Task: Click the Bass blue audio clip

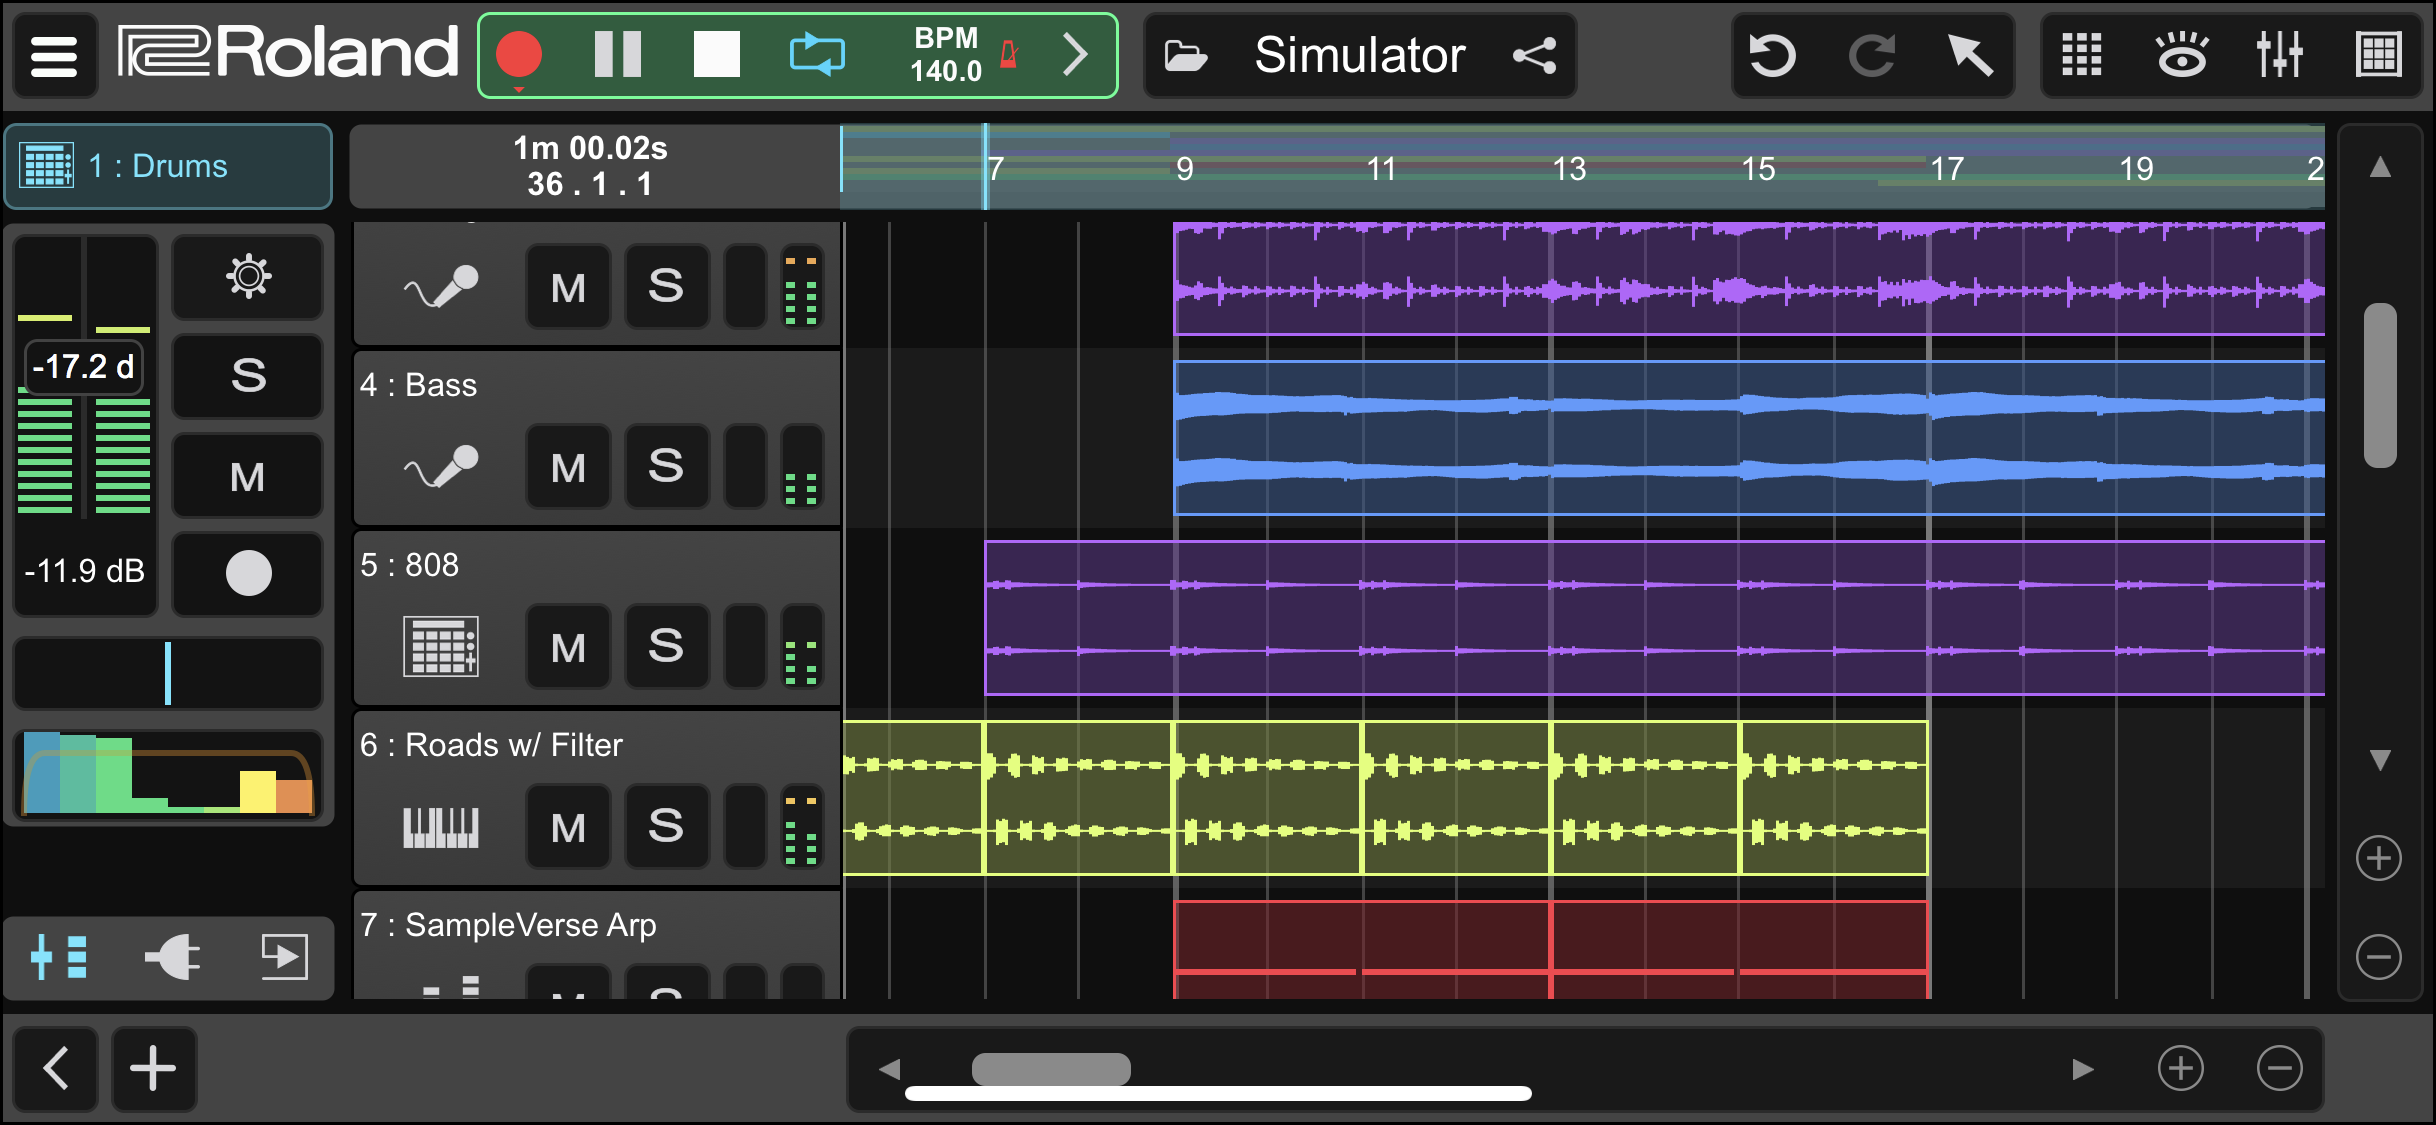Action: tap(1749, 438)
